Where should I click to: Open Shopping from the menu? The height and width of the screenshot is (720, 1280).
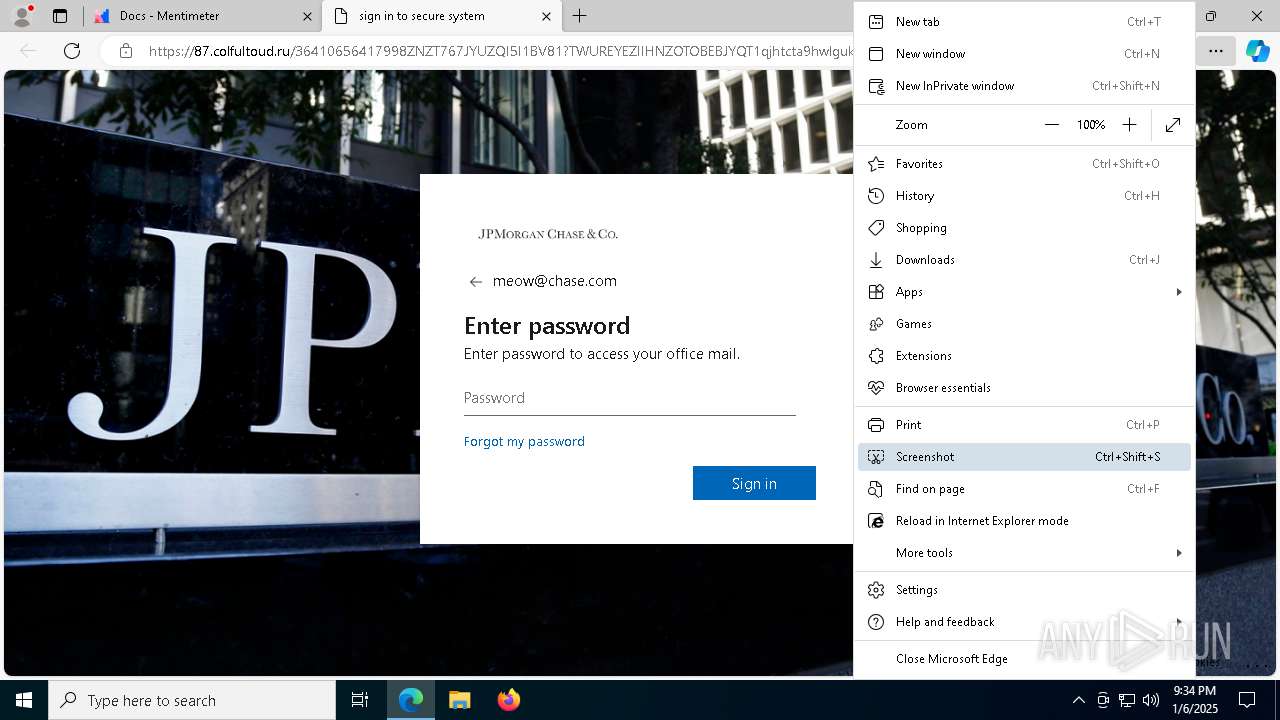click(1024, 228)
